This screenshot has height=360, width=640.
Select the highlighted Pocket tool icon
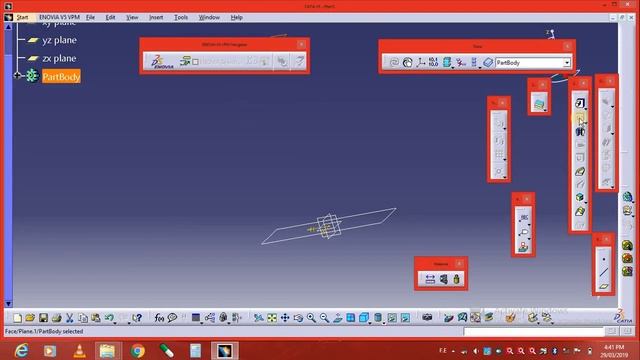[x=580, y=118]
